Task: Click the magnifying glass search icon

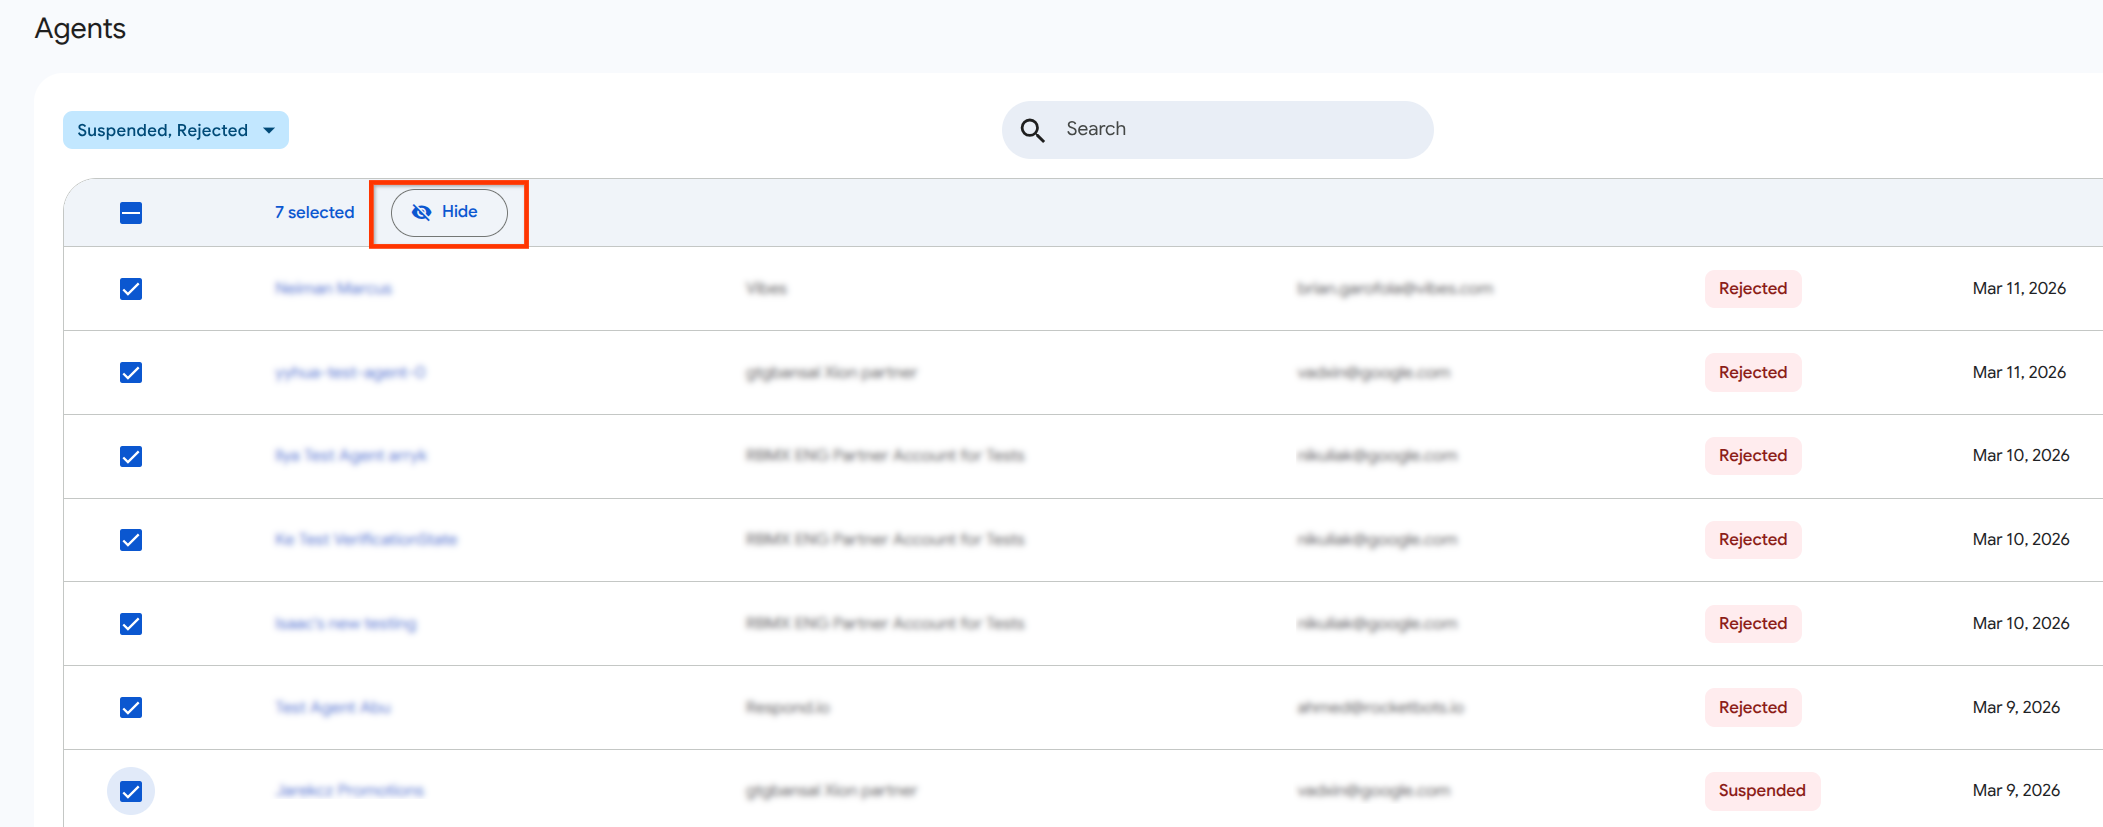Action: click(x=1032, y=130)
